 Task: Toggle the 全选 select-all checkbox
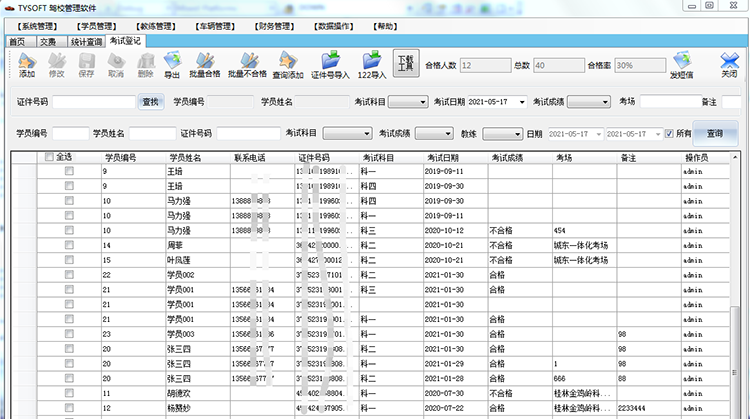50,157
